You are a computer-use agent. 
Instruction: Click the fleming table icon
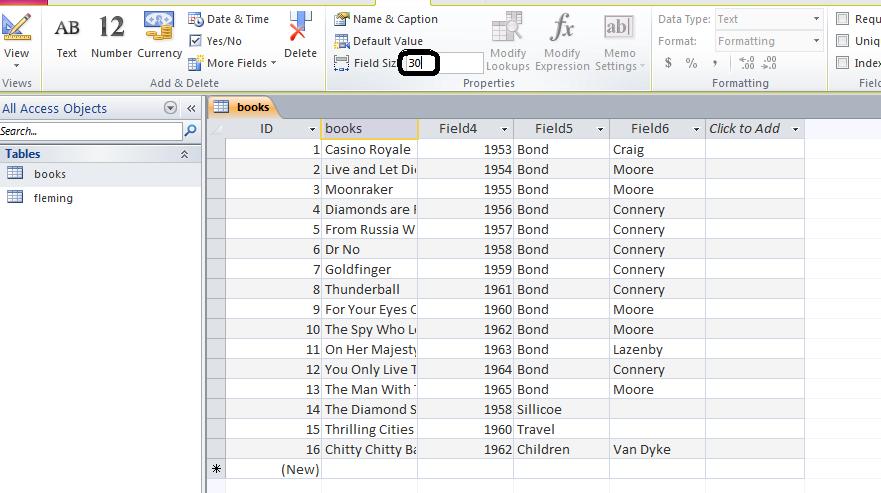(15, 197)
